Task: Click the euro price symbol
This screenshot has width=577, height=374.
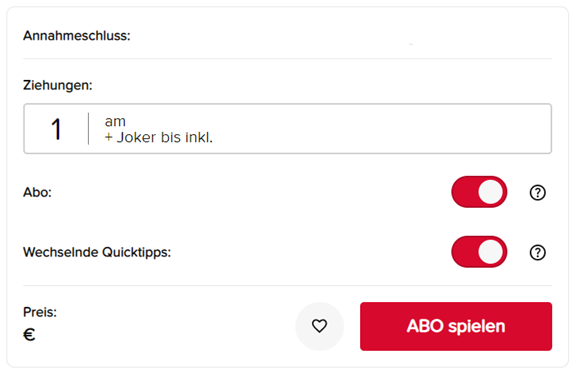Action: tap(29, 334)
